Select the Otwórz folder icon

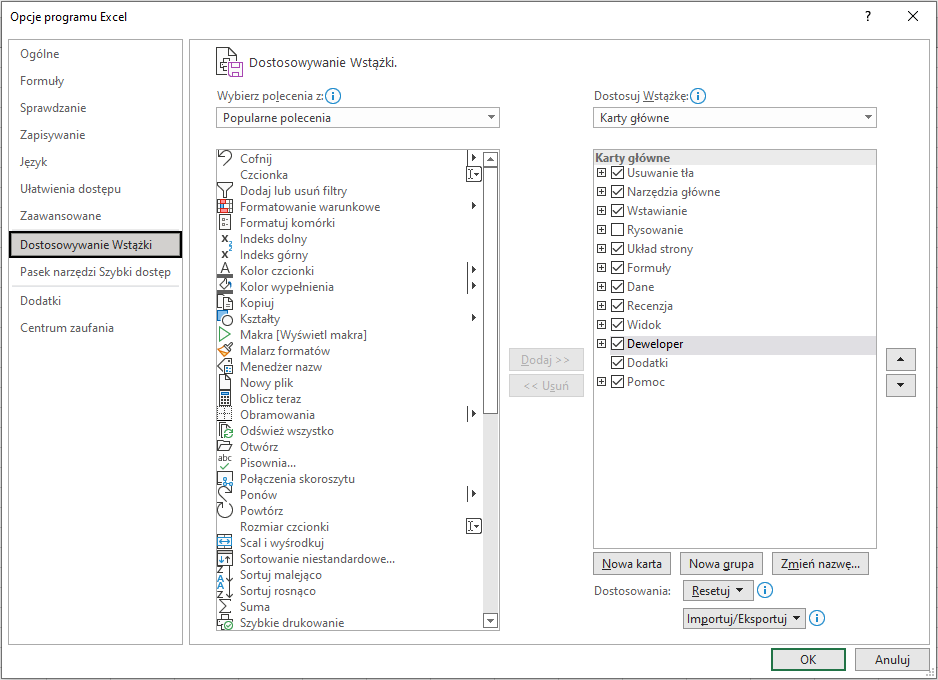(x=224, y=446)
